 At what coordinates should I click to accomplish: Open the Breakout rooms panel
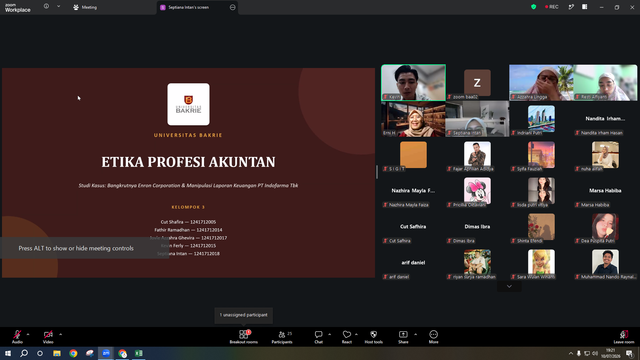click(244, 337)
